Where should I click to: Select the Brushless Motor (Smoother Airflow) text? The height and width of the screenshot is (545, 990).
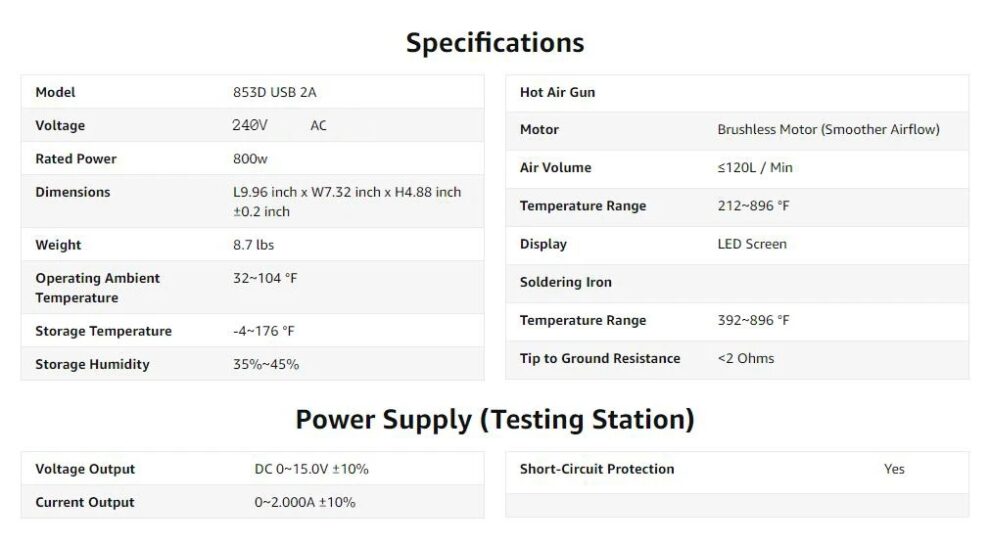click(x=828, y=130)
